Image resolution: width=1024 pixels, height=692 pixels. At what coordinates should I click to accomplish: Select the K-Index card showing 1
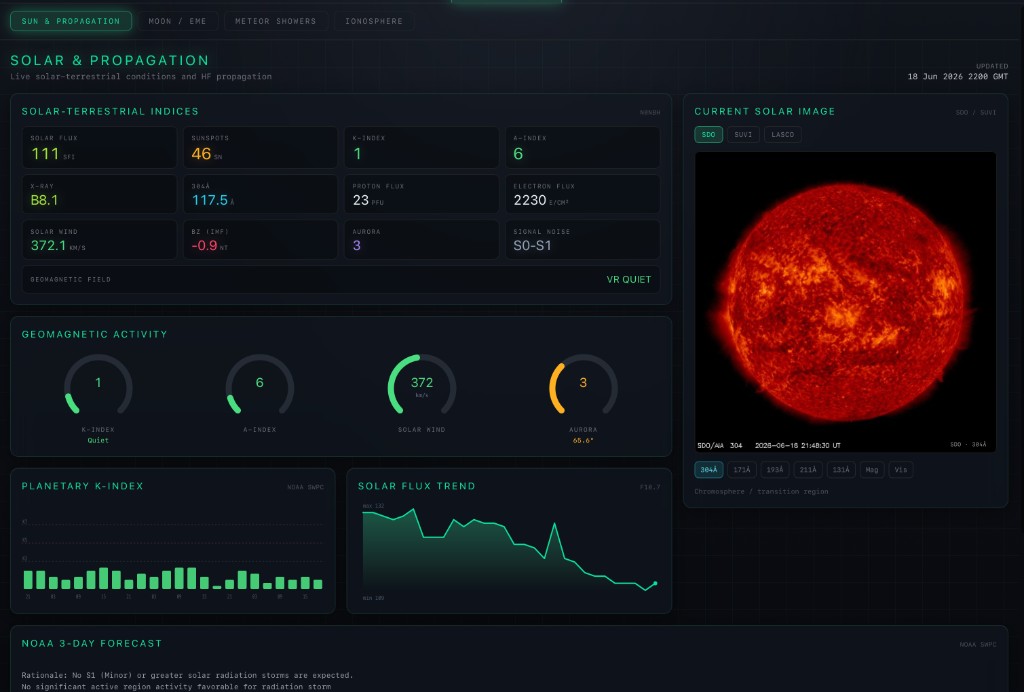click(x=422, y=148)
